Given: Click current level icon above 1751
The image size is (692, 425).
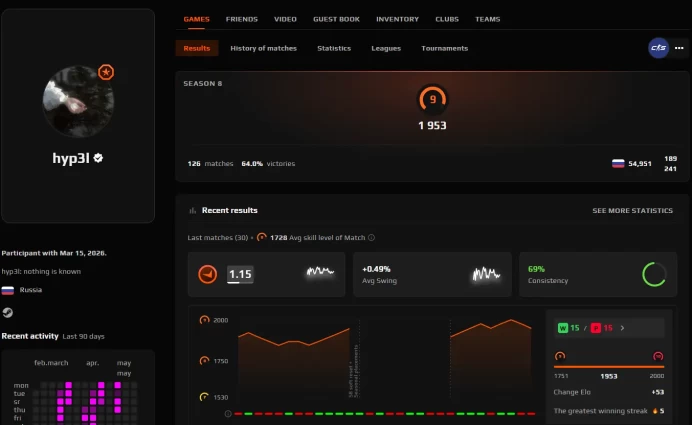Looking at the screenshot, I should pos(560,356).
